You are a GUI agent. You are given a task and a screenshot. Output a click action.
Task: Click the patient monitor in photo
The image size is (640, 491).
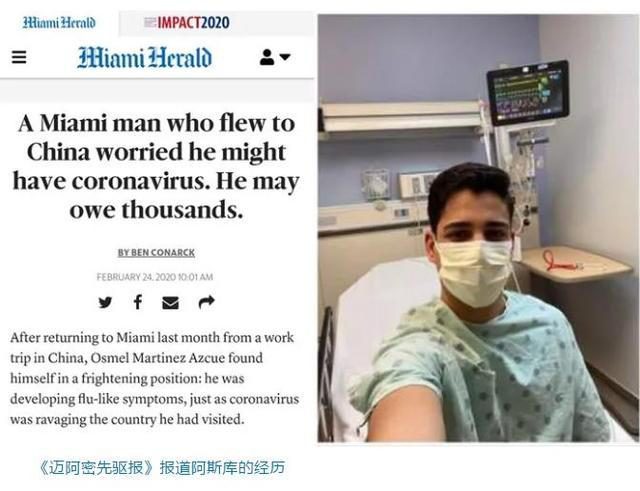[x=528, y=93]
